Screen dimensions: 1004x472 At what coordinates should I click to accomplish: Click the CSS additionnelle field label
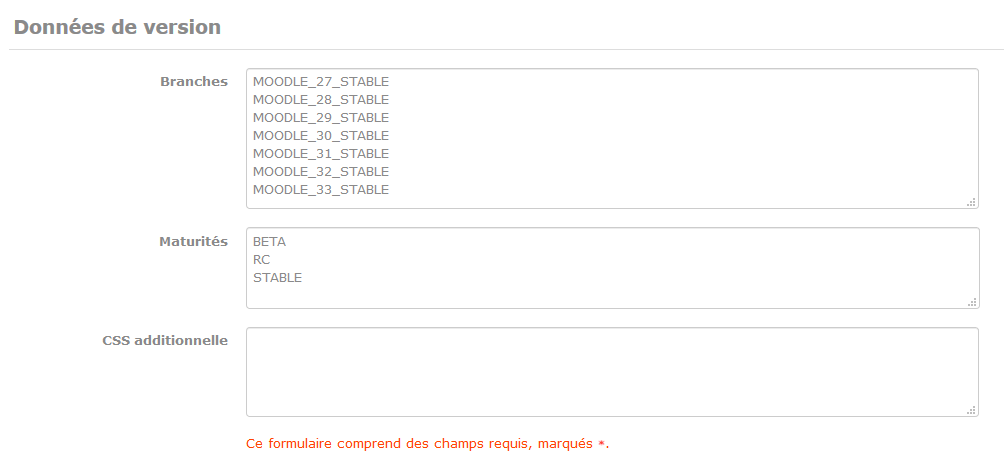[x=165, y=341]
